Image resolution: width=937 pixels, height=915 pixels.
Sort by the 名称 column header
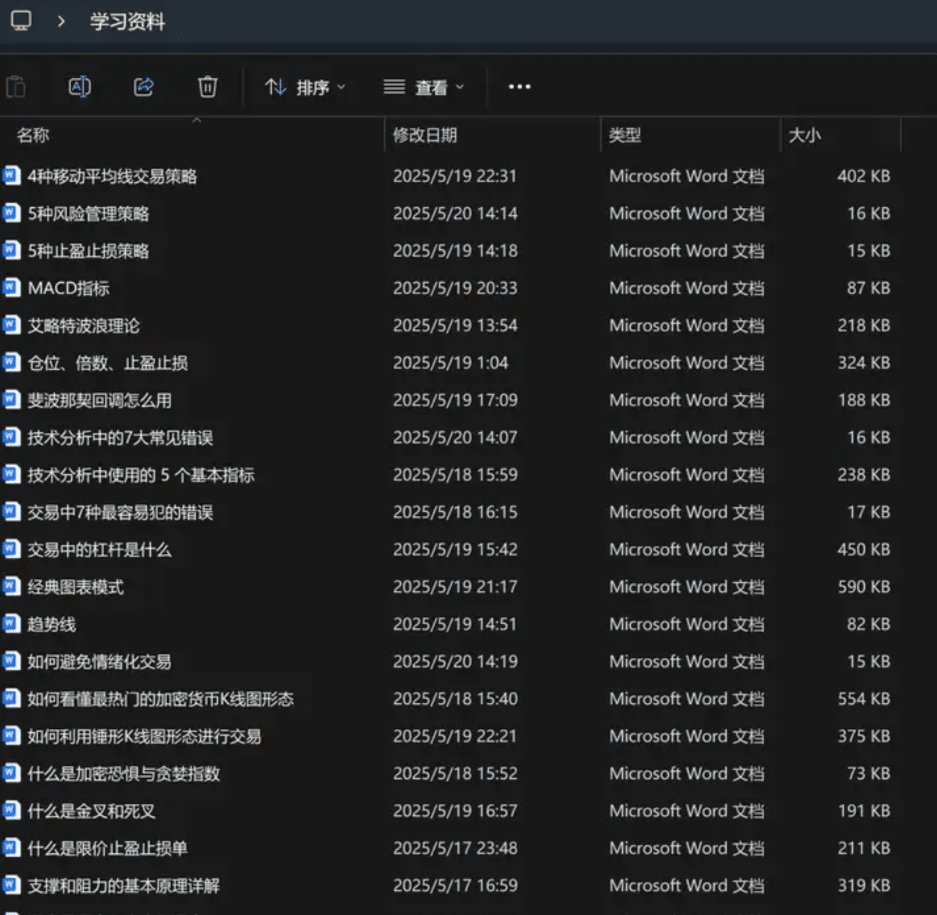pyautogui.click(x=33, y=135)
